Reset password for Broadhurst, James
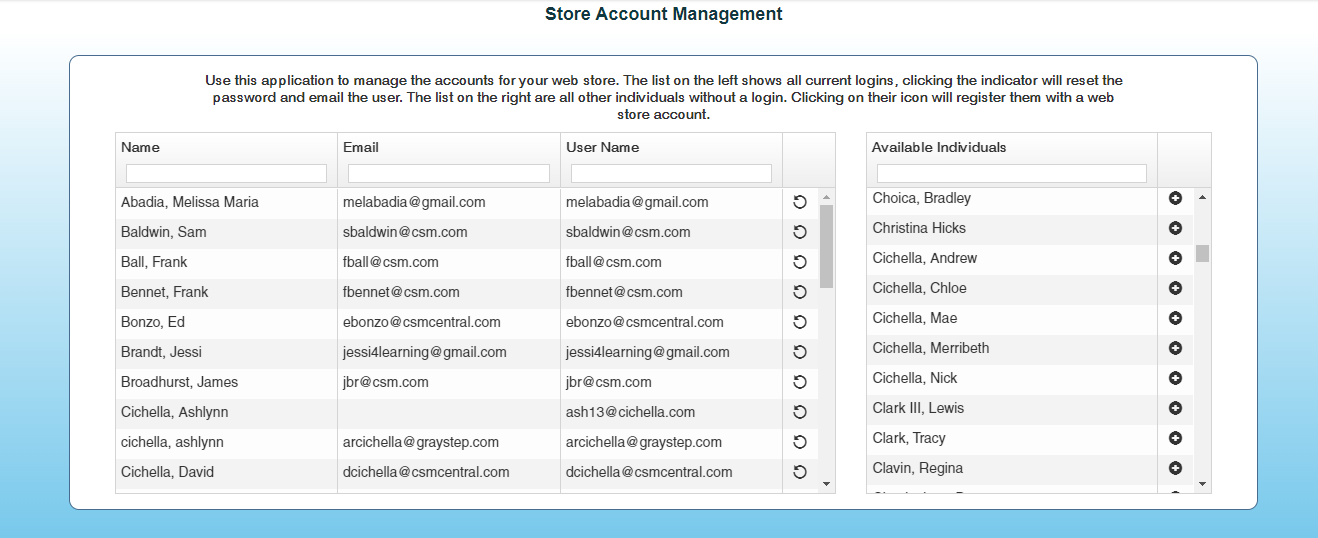The height and width of the screenshot is (538, 1318). 799,382
